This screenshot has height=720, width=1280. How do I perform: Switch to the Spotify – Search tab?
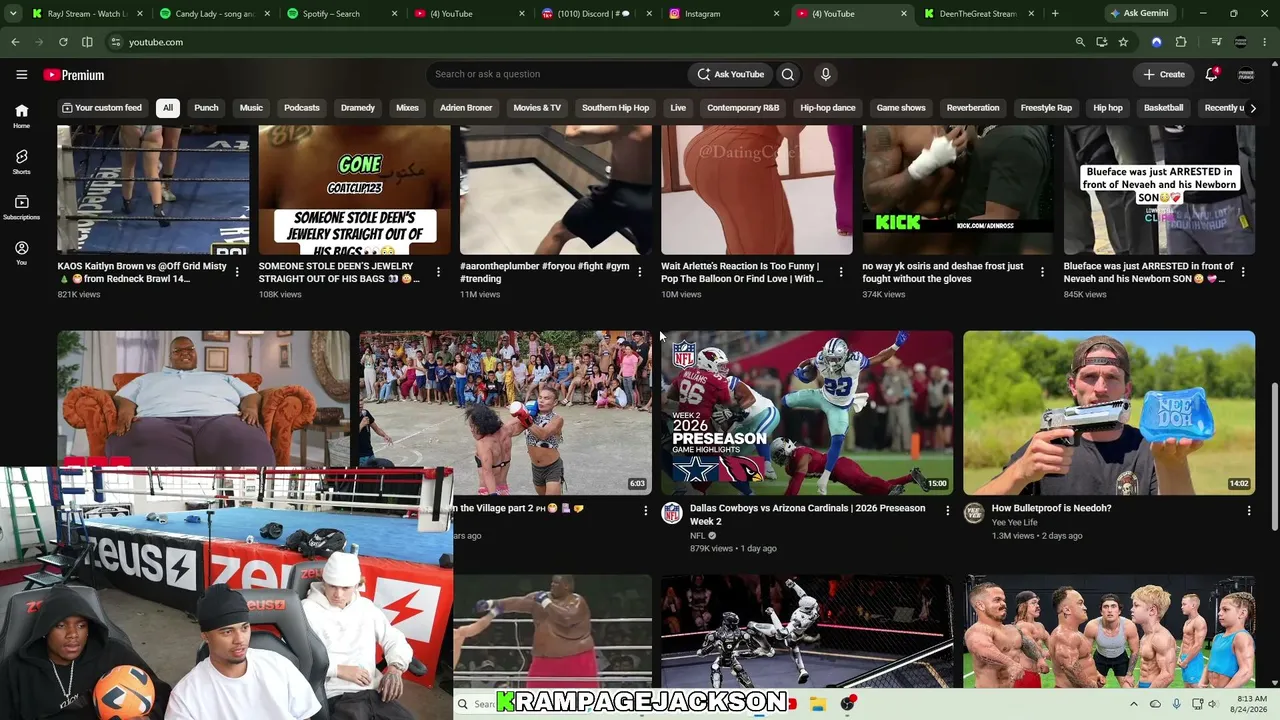click(340, 14)
